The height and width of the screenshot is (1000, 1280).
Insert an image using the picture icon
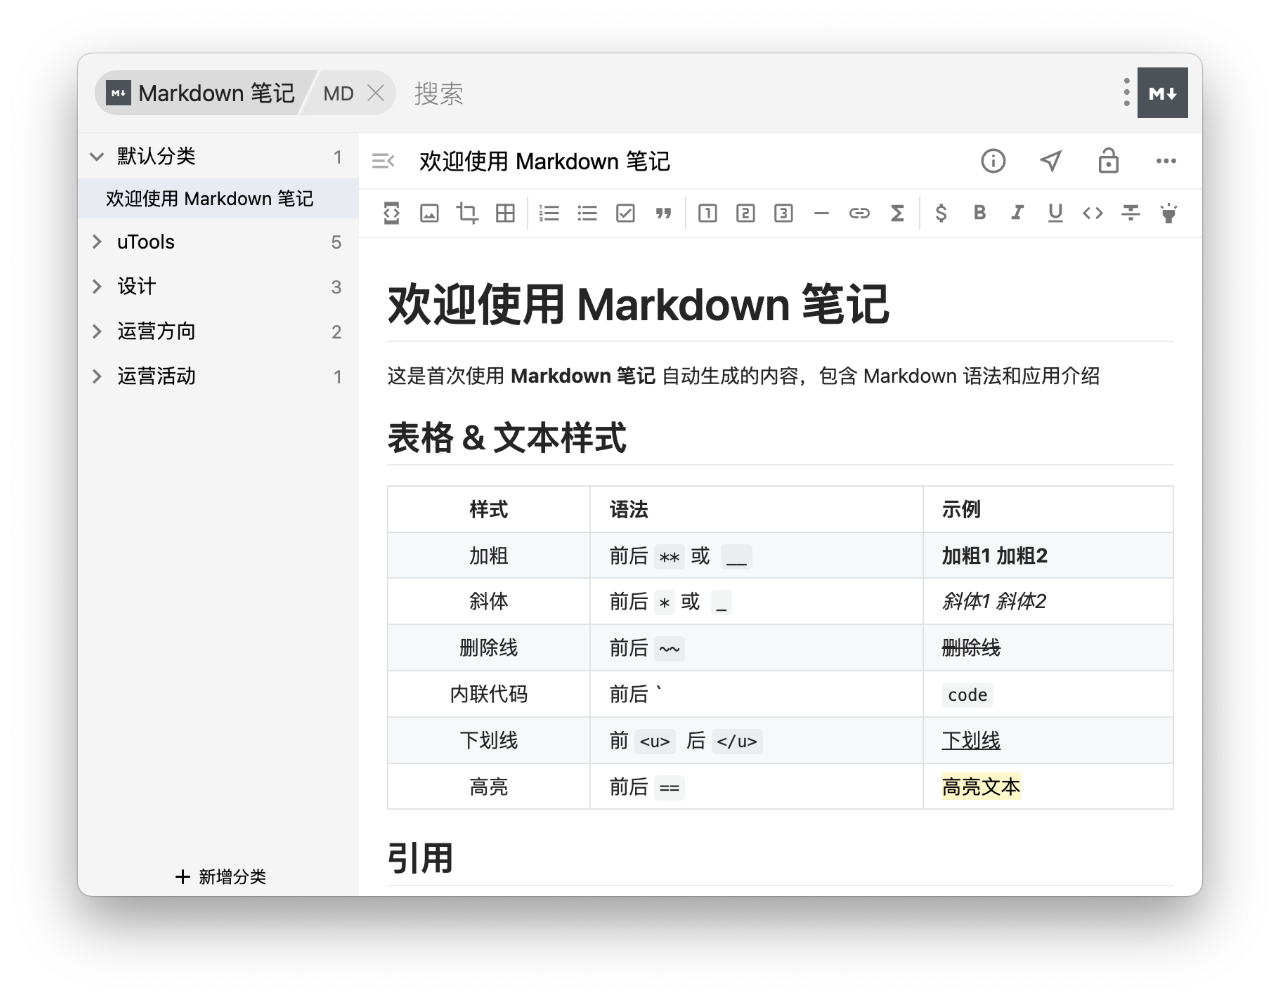pyautogui.click(x=430, y=213)
